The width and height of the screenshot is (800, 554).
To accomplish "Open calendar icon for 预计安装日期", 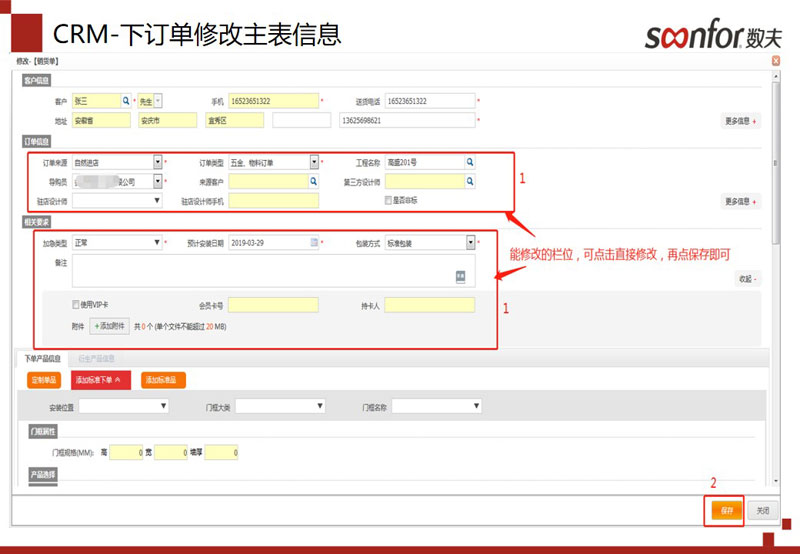I will pos(314,243).
